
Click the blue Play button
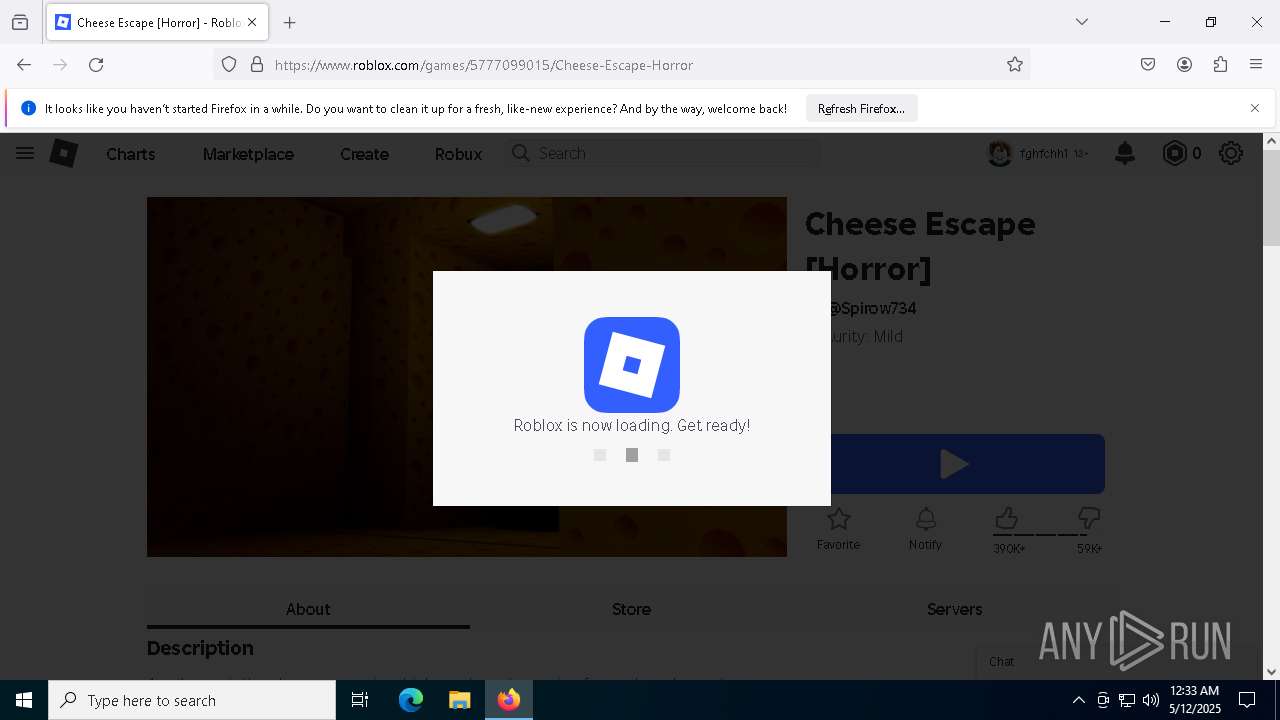955,464
